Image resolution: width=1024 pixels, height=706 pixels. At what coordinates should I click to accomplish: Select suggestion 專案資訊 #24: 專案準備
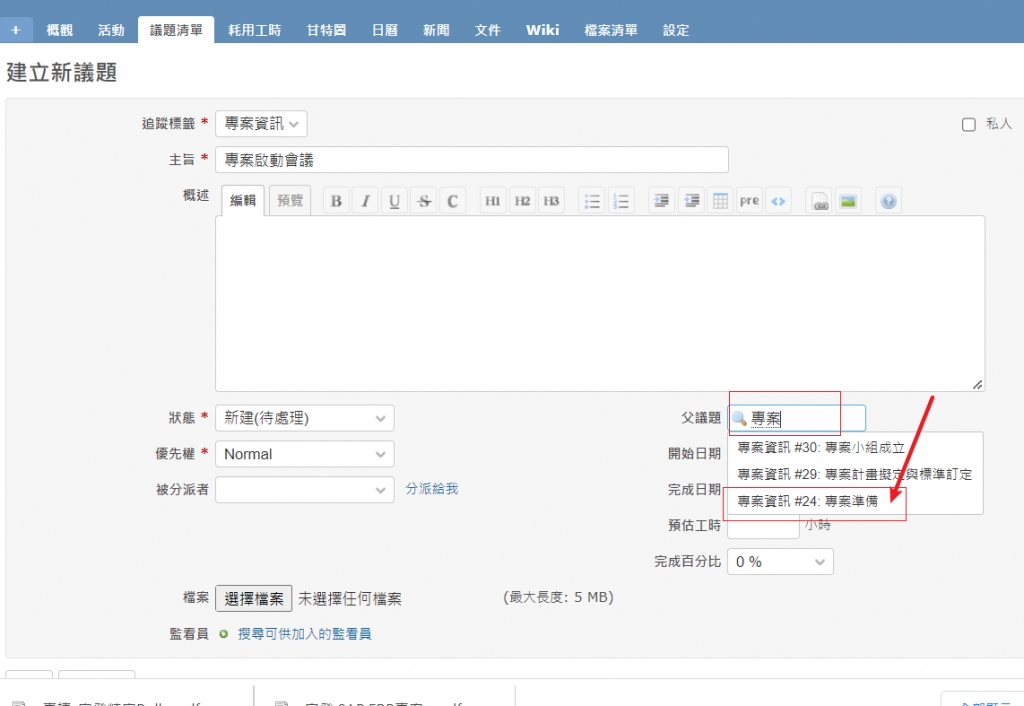click(807, 501)
